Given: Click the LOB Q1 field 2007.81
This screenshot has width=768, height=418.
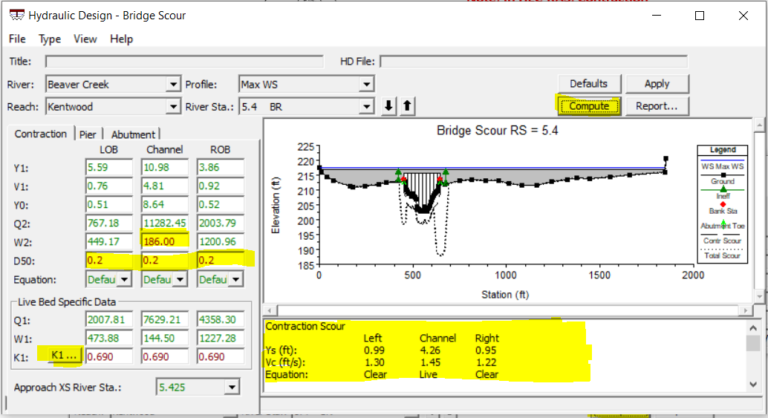Looking at the screenshot, I should tap(109, 320).
